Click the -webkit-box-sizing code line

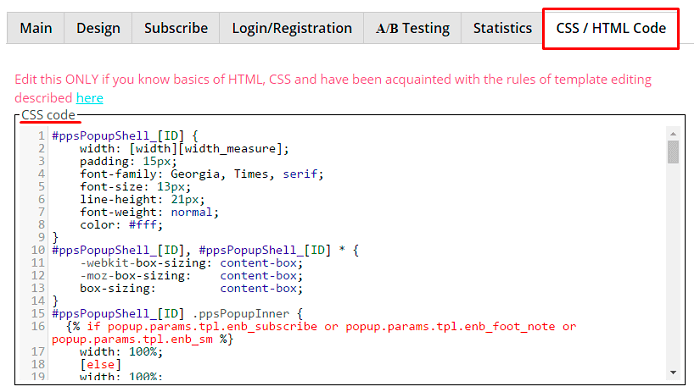191,263
